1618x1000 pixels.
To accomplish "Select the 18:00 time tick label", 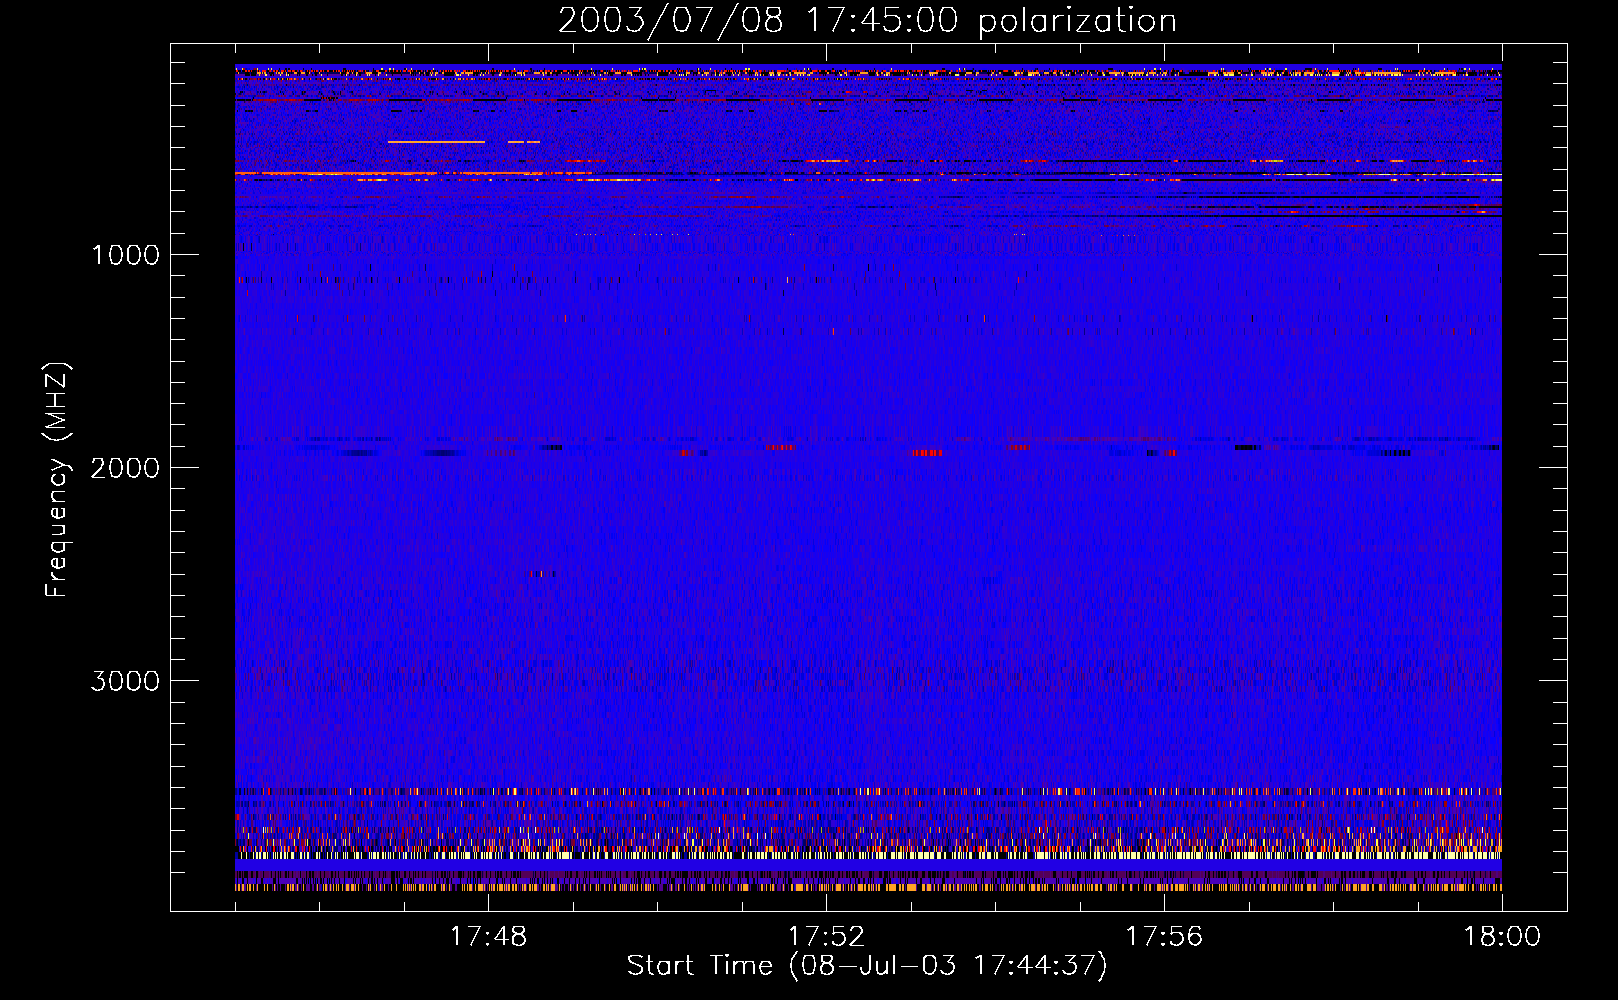I will pyautogui.click(x=1502, y=937).
